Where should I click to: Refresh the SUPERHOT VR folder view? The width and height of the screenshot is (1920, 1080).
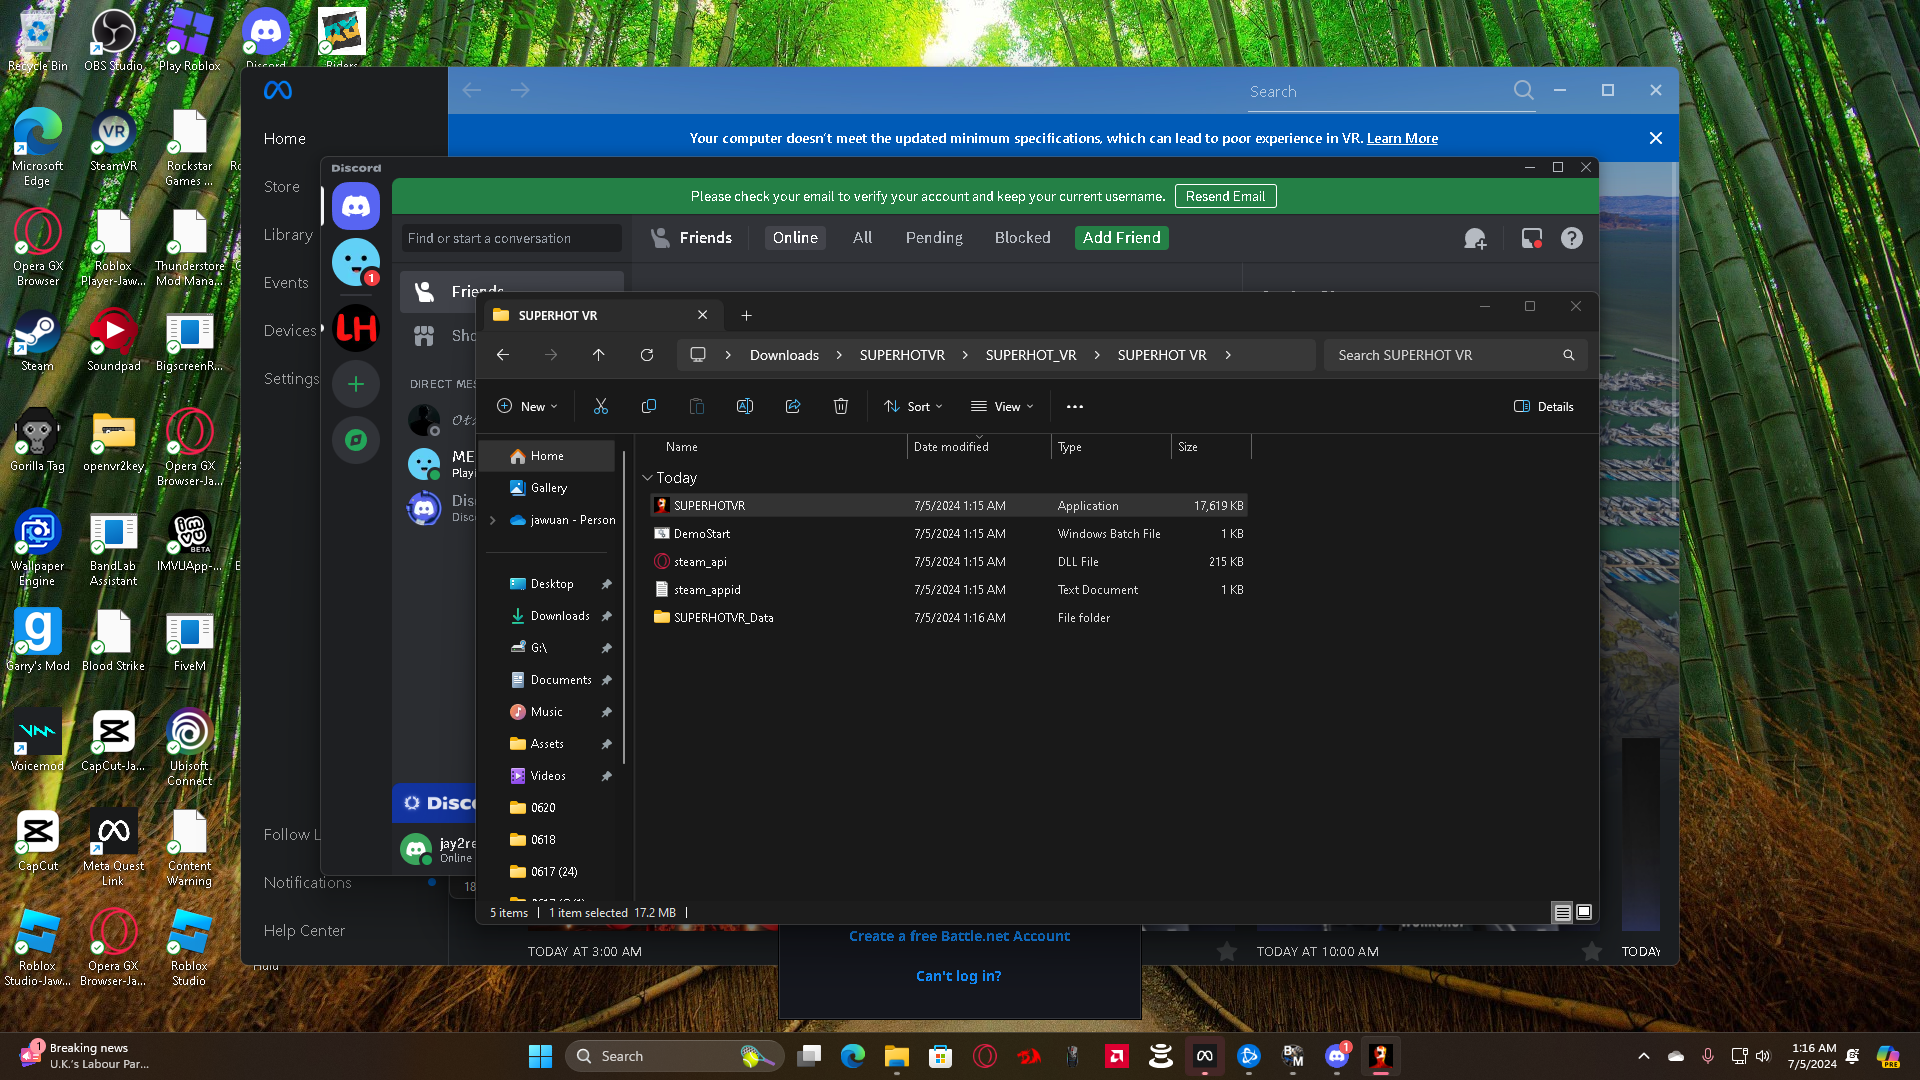pyautogui.click(x=647, y=355)
